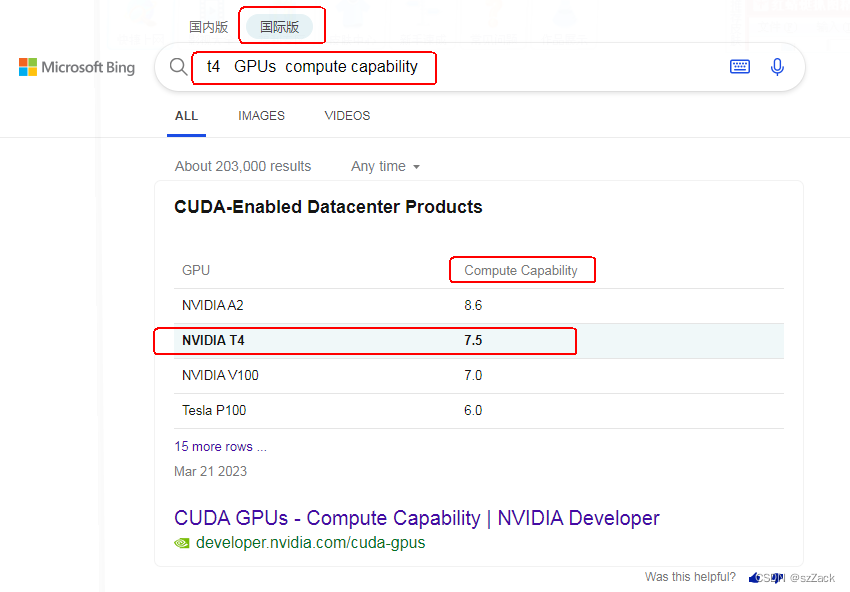Switch to the IMAGES tab

pos(261,115)
